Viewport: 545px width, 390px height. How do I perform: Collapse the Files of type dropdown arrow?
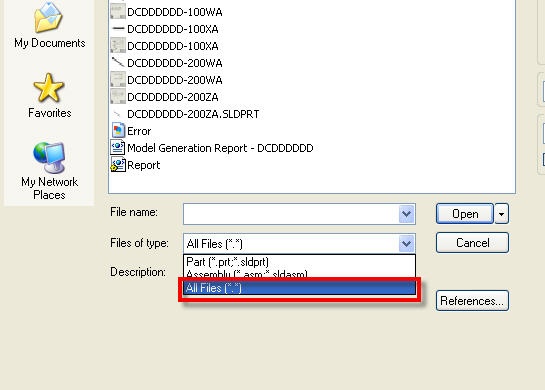click(406, 243)
